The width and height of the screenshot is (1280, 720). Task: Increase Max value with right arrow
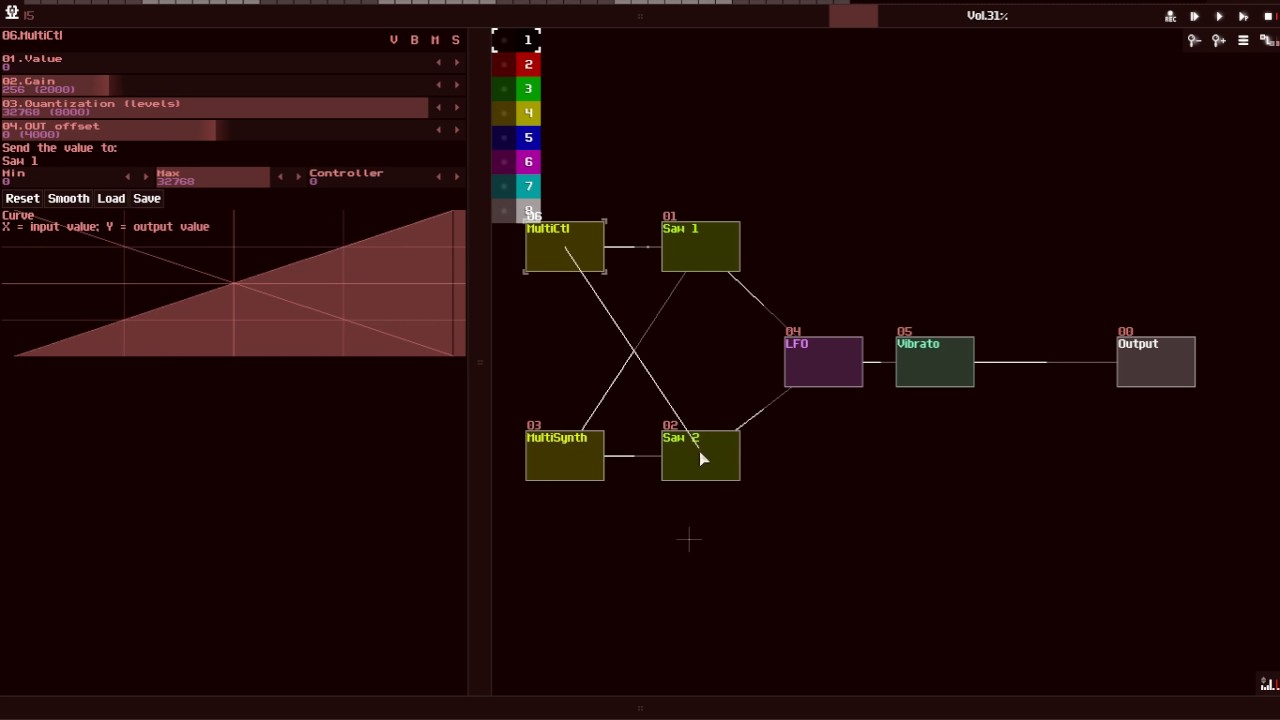click(x=298, y=177)
